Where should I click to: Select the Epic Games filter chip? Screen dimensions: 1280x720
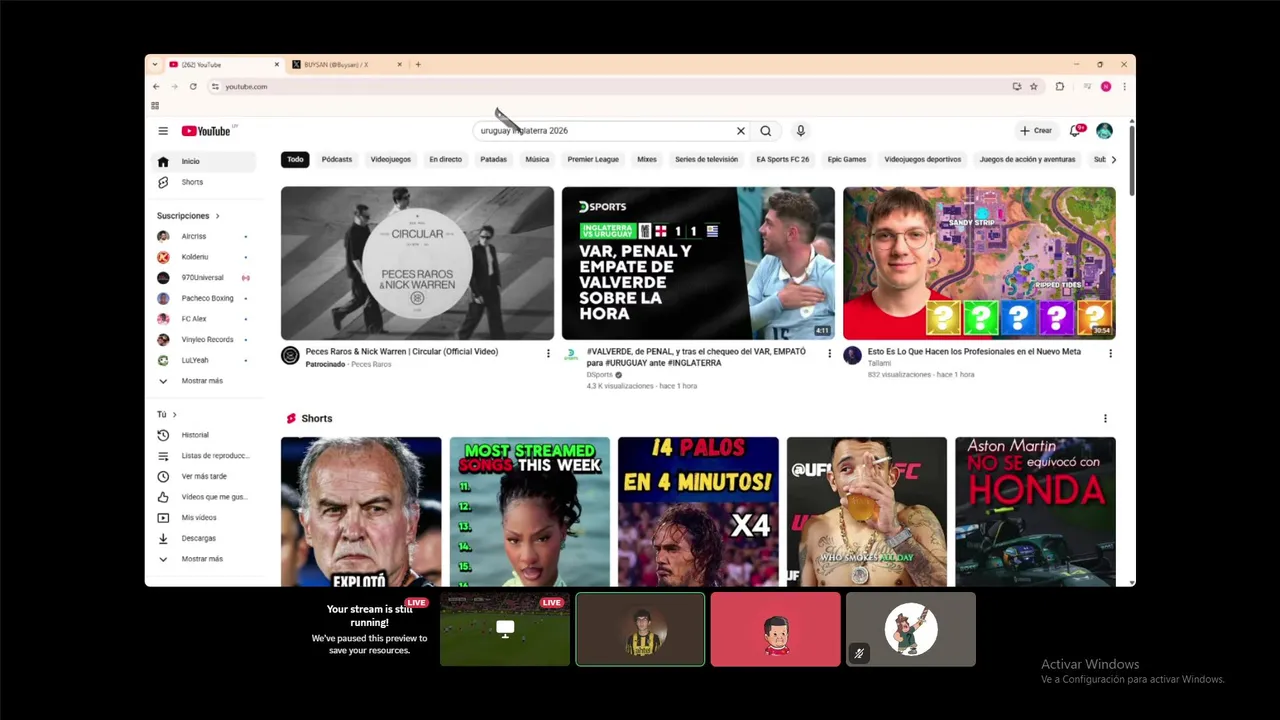847,159
